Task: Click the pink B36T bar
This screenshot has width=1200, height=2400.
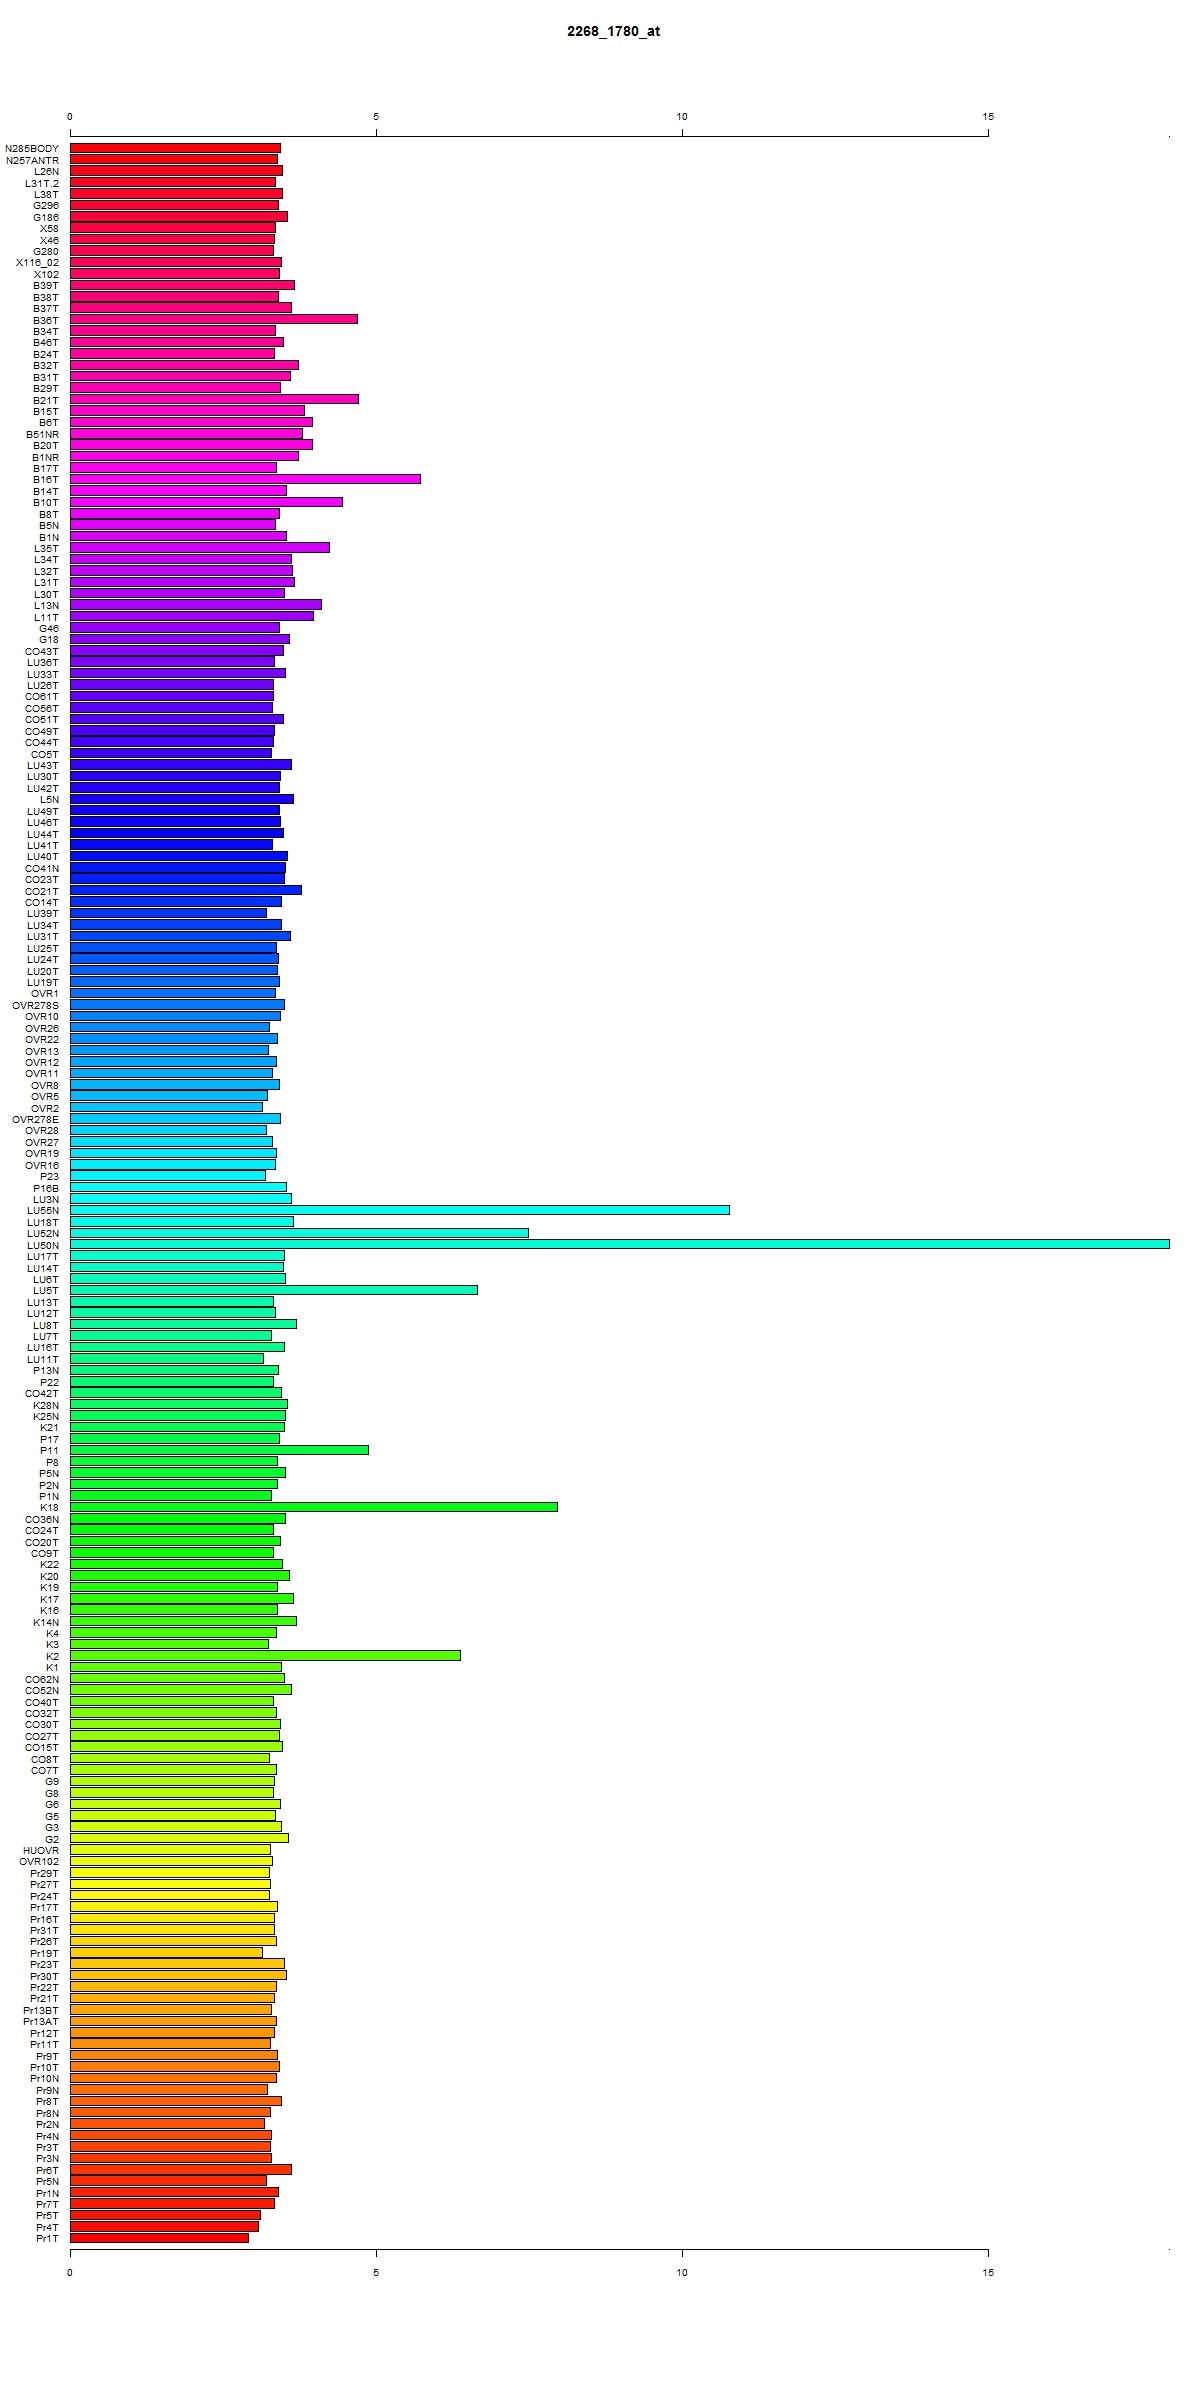Action: pyautogui.click(x=214, y=319)
